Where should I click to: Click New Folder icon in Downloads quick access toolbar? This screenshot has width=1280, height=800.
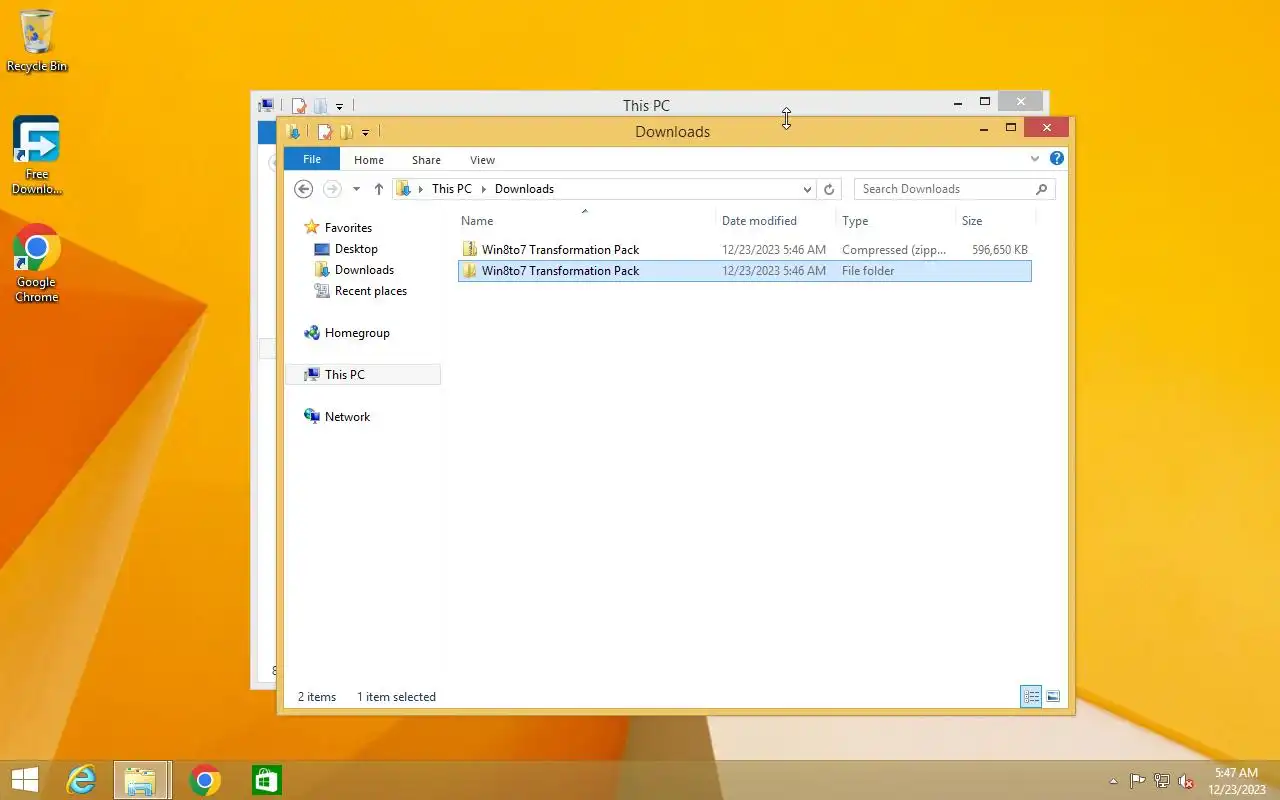(x=346, y=132)
